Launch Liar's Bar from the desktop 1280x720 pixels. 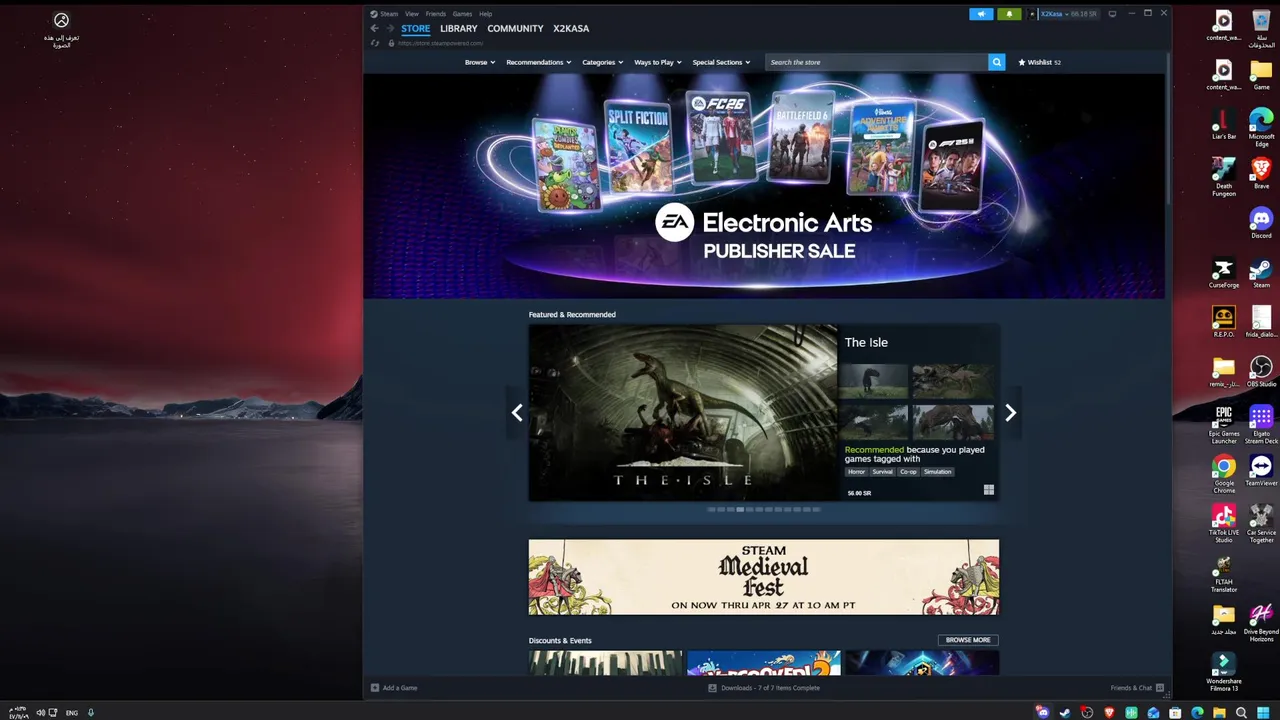click(x=1224, y=124)
